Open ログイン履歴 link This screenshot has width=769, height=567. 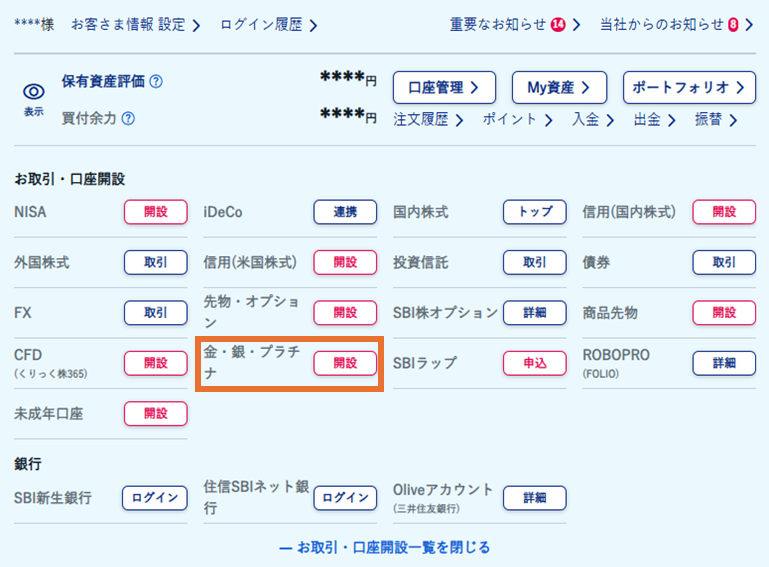pyautogui.click(x=268, y=25)
